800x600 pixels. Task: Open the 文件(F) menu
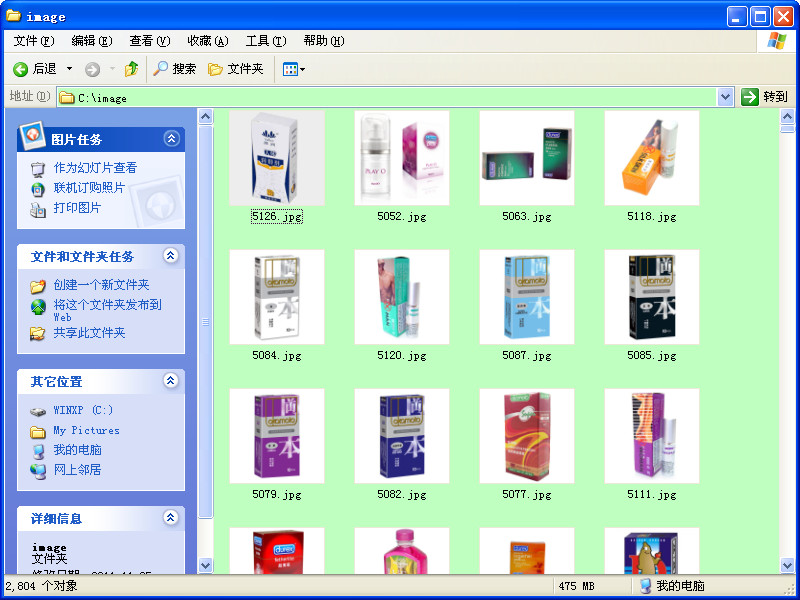tap(34, 41)
